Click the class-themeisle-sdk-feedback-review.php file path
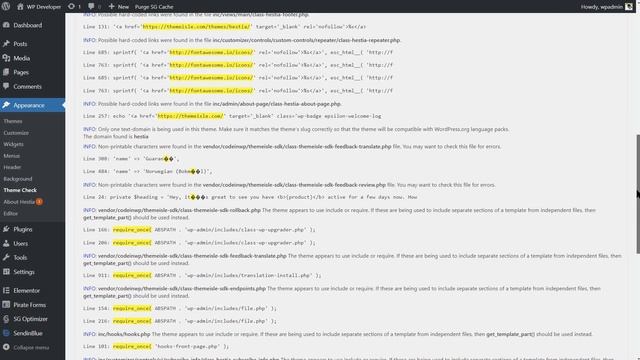The height and width of the screenshot is (360, 640). tap(294, 185)
